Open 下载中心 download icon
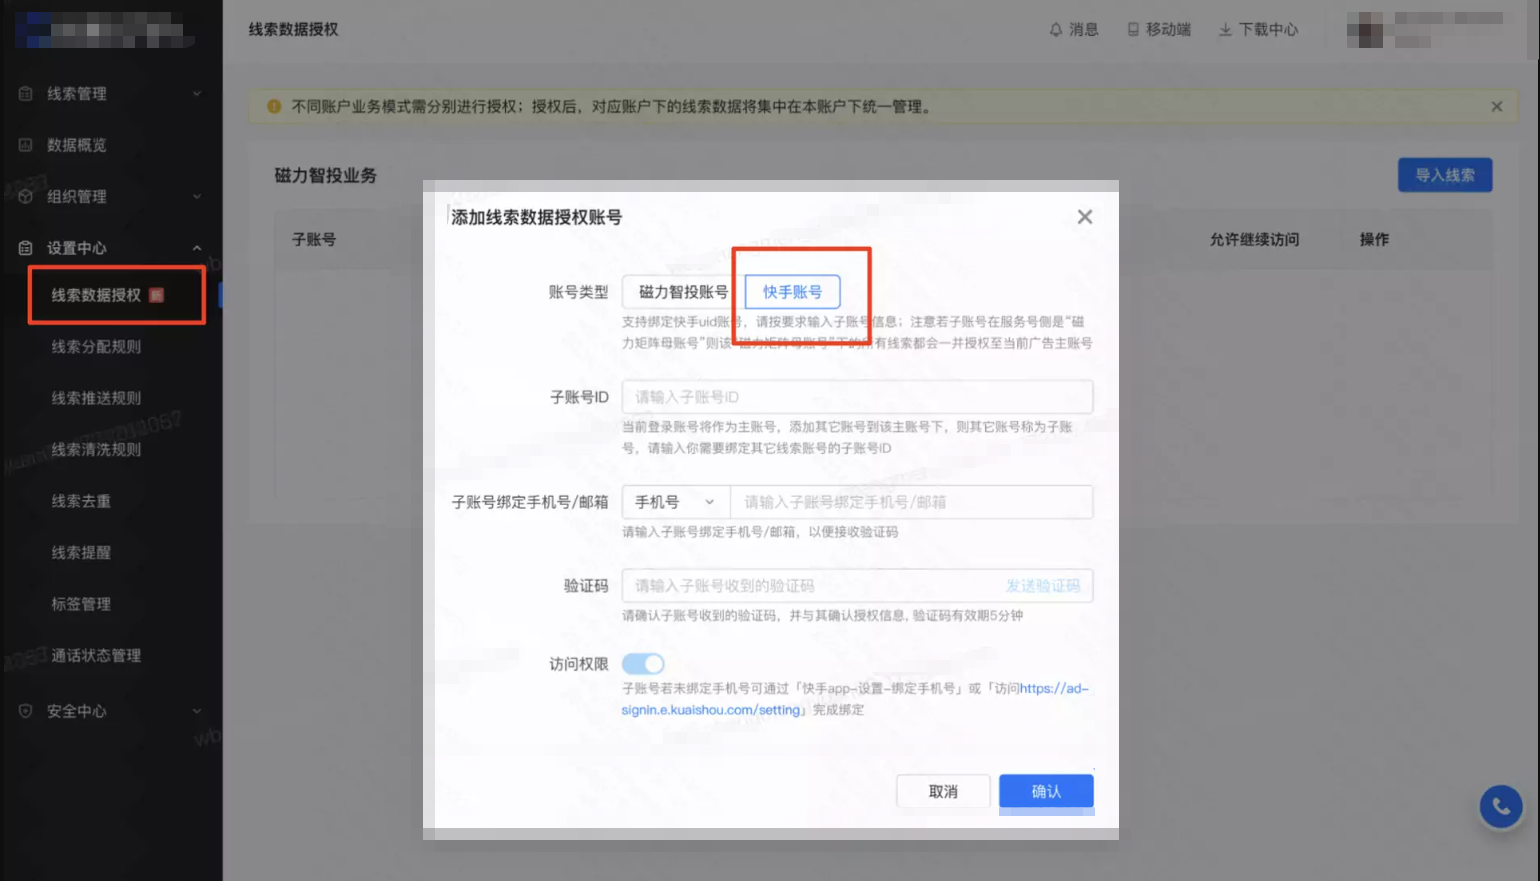This screenshot has height=881, width=1540. [1226, 29]
